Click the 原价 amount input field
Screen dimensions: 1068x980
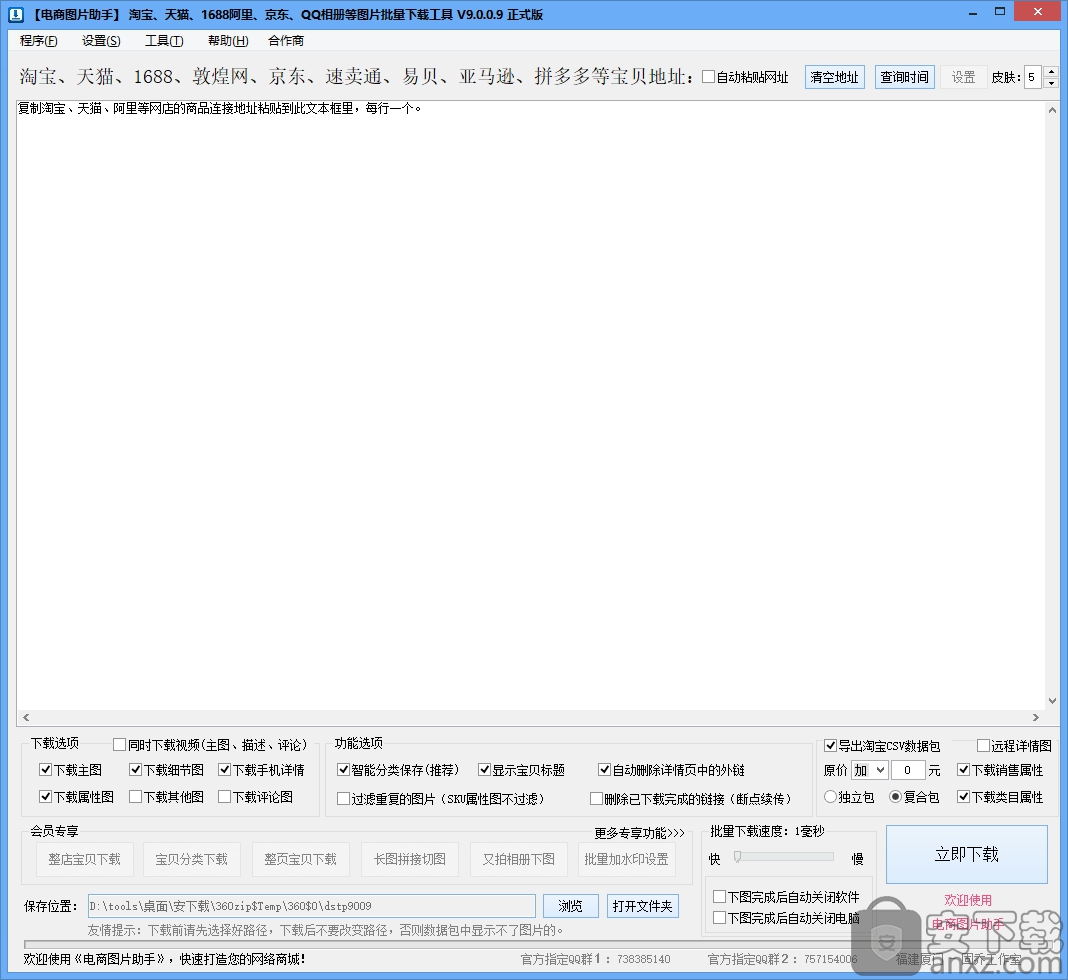907,770
